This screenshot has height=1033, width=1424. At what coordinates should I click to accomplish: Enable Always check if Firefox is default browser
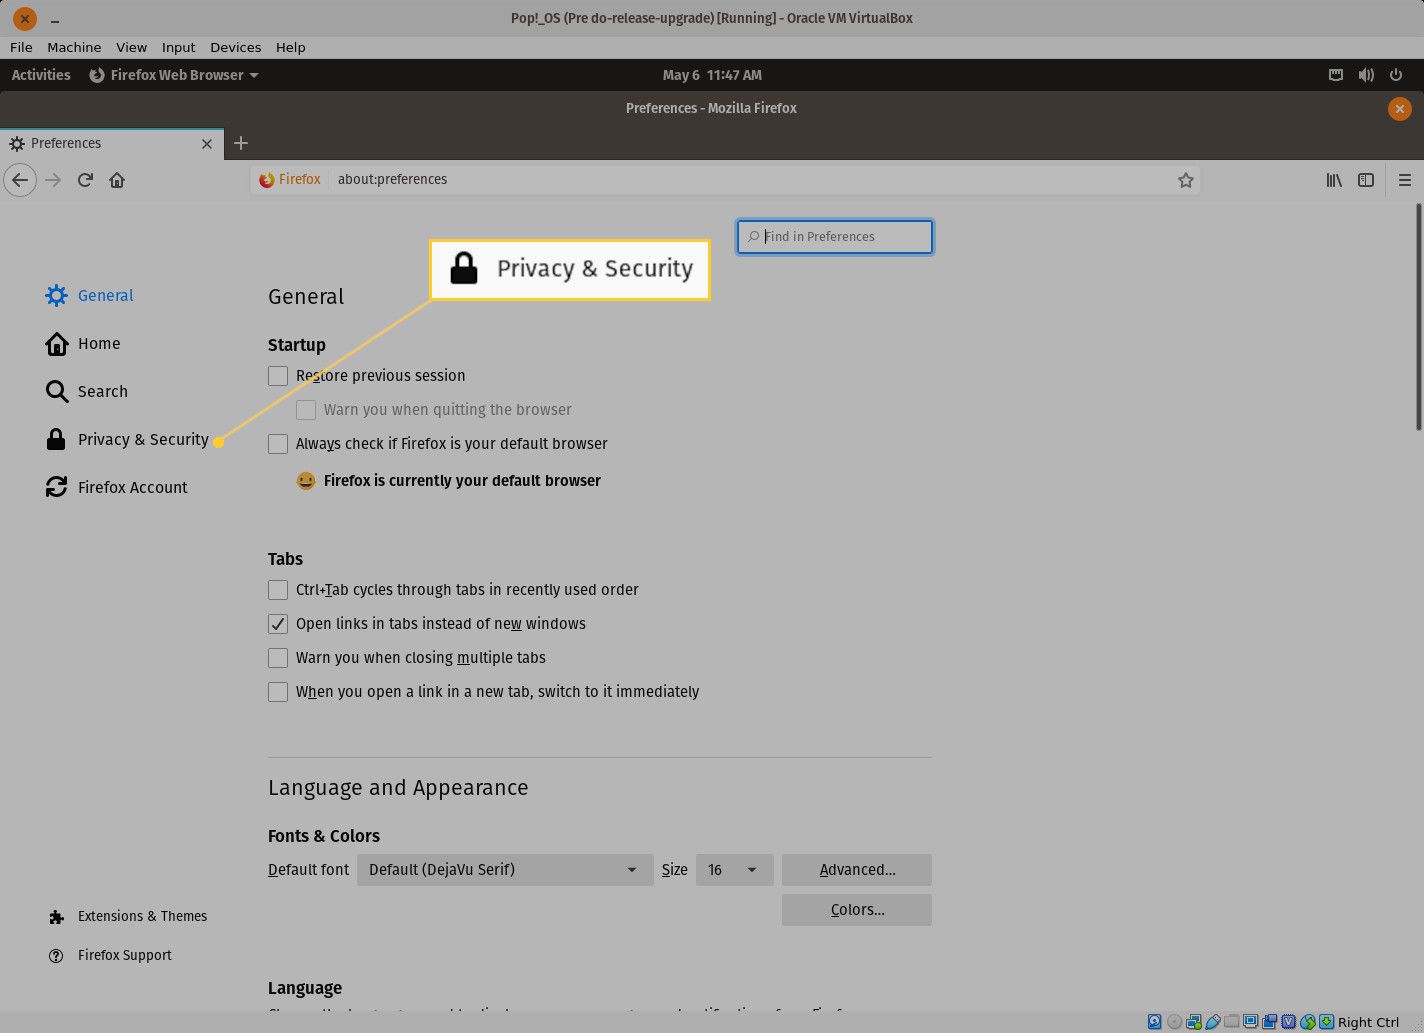278,444
